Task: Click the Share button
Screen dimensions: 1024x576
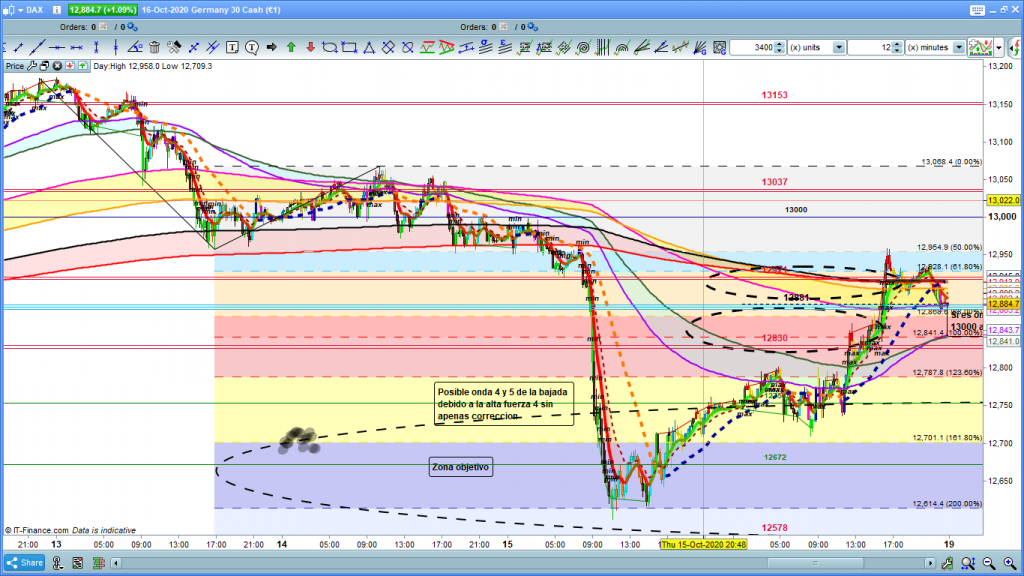Action: click(23, 562)
